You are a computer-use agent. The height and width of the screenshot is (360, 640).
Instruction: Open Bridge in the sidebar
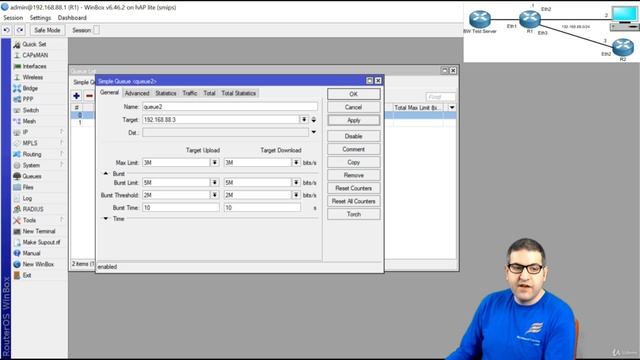coord(30,88)
